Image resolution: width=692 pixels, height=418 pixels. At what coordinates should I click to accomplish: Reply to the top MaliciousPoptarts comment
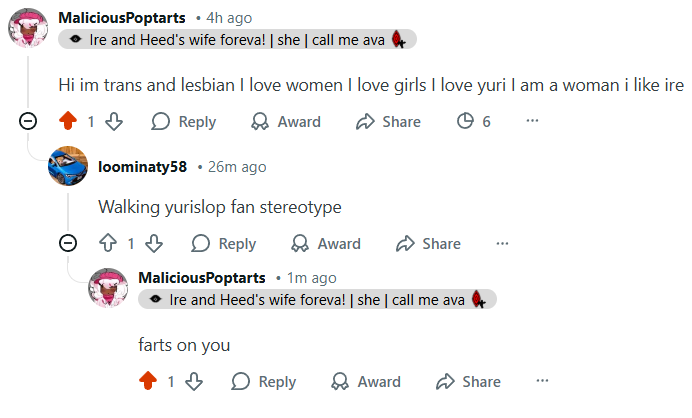[x=184, y=122]
